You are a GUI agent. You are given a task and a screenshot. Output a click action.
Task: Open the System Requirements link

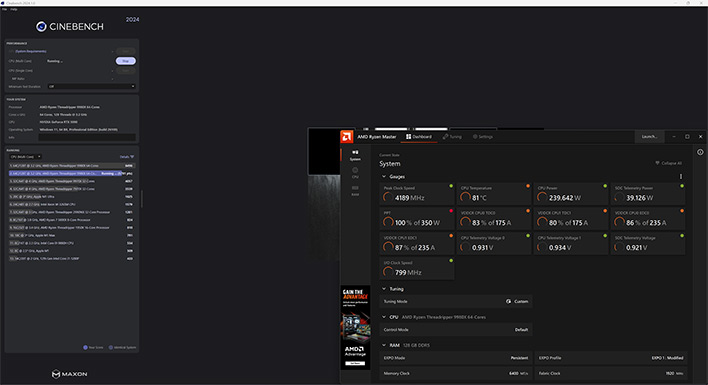30,51
